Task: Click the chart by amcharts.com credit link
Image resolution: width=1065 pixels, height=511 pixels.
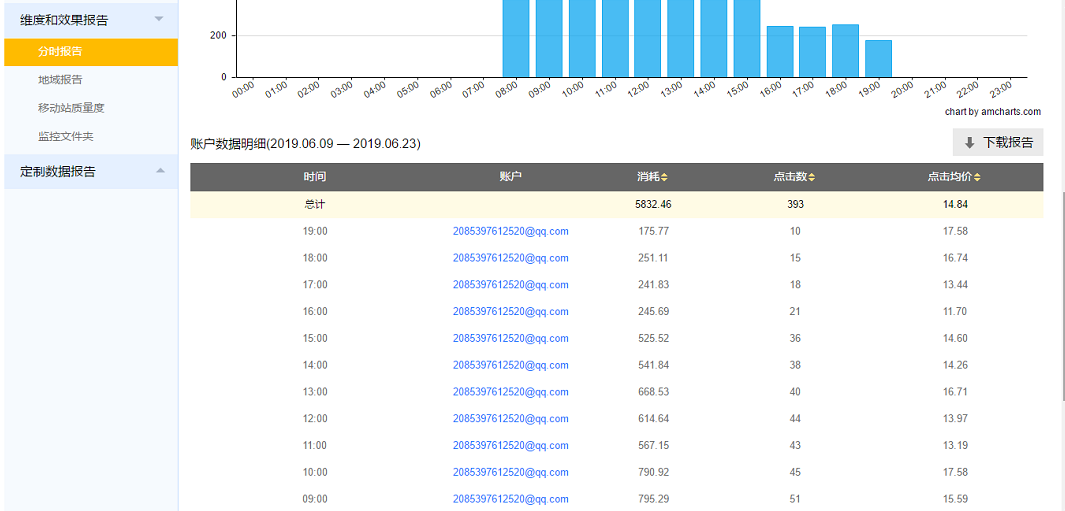Action: coord(992,112)
